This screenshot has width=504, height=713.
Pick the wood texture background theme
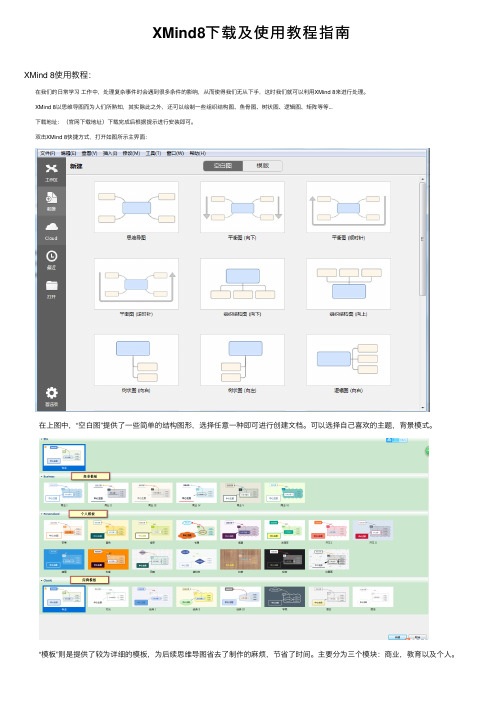click(x=240, y=559)
